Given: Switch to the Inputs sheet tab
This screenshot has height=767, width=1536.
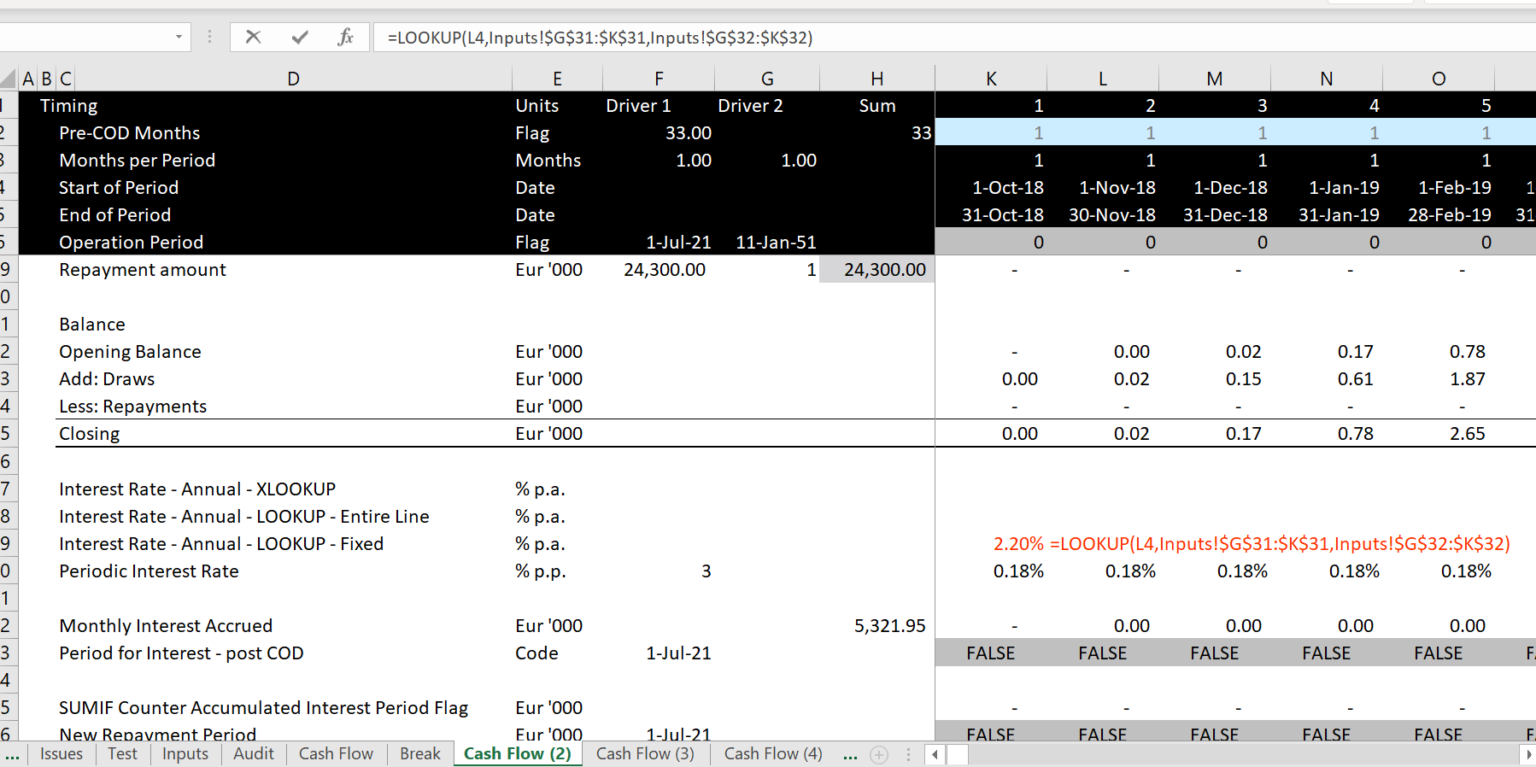Looking at the screenshot, I should coord(184,754).
